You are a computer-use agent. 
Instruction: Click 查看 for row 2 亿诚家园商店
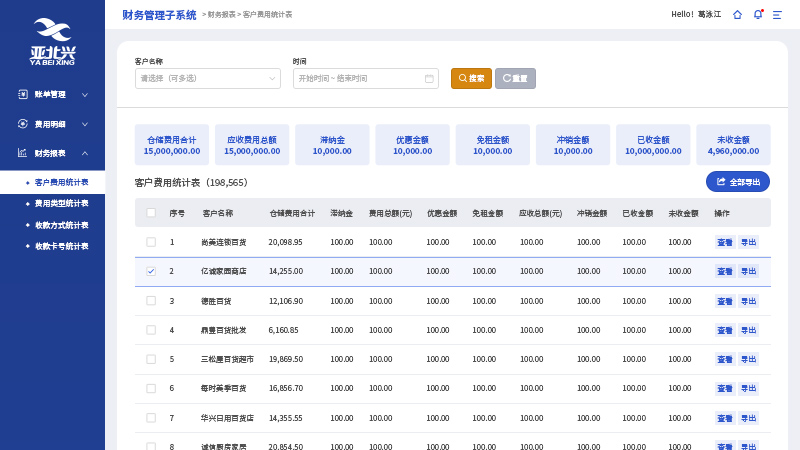tap(724, 271)
